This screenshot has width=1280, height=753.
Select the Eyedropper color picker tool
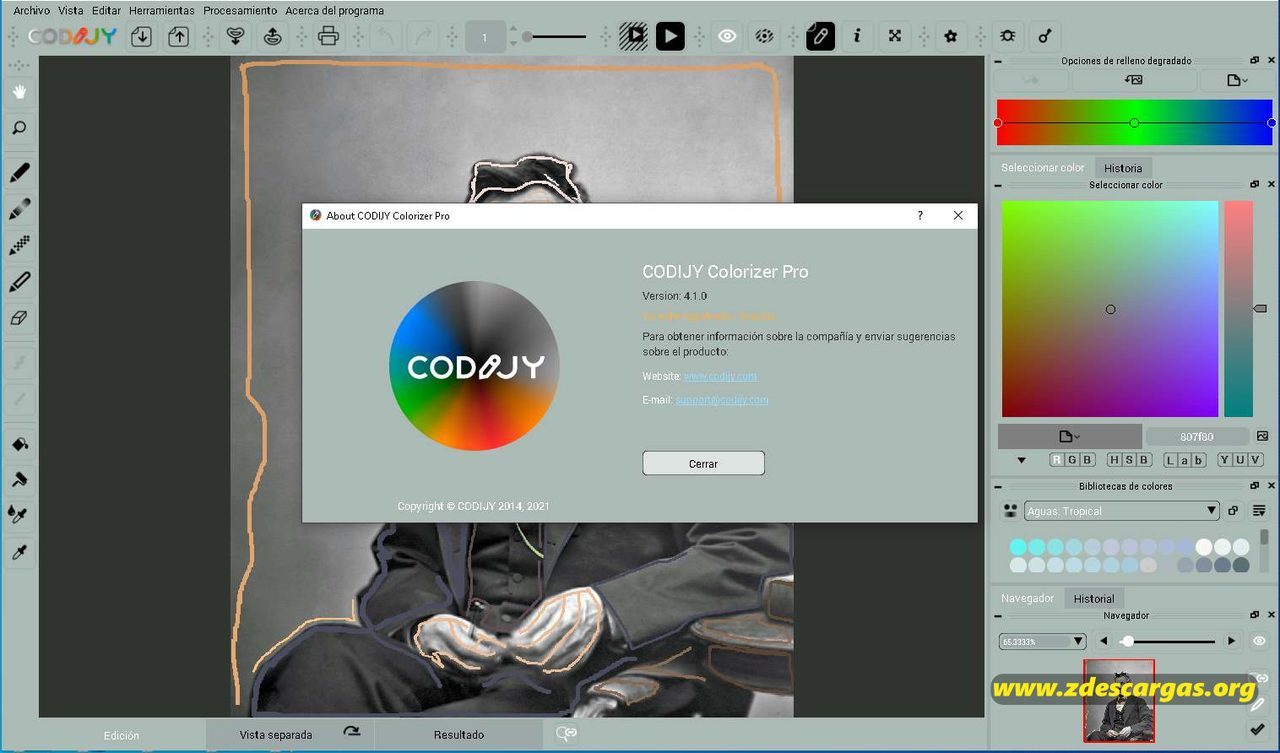click(x=19, y=552)
